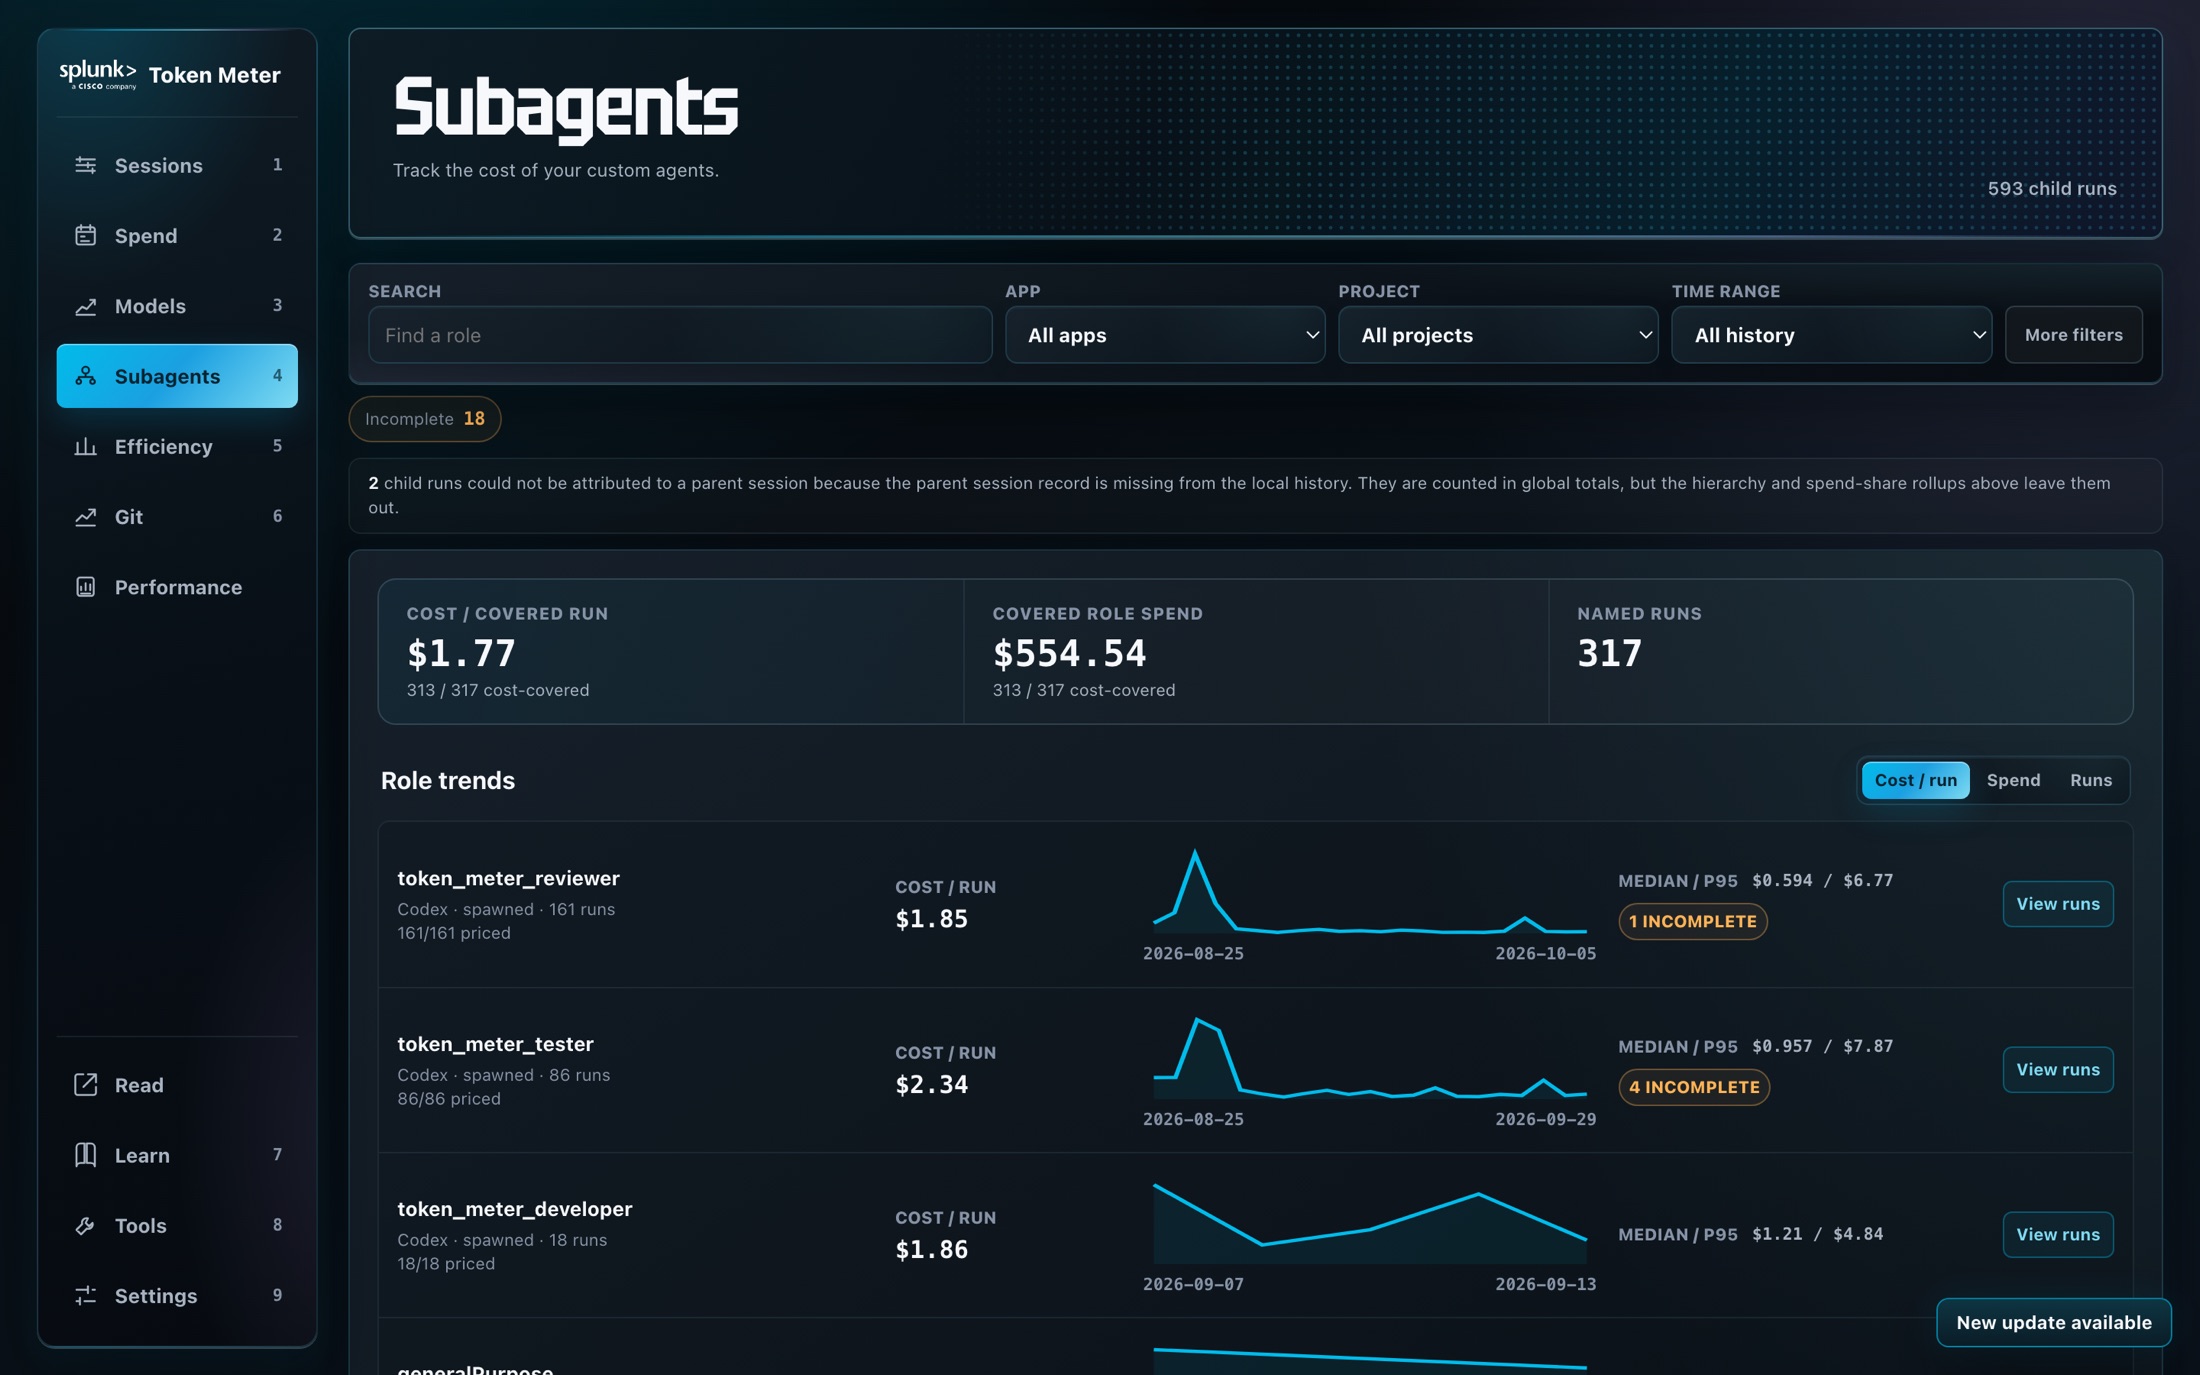Viewport: 2200px width, 1375px height.
Task: Click the Spend calendar icon
Action: coord(86,235)
